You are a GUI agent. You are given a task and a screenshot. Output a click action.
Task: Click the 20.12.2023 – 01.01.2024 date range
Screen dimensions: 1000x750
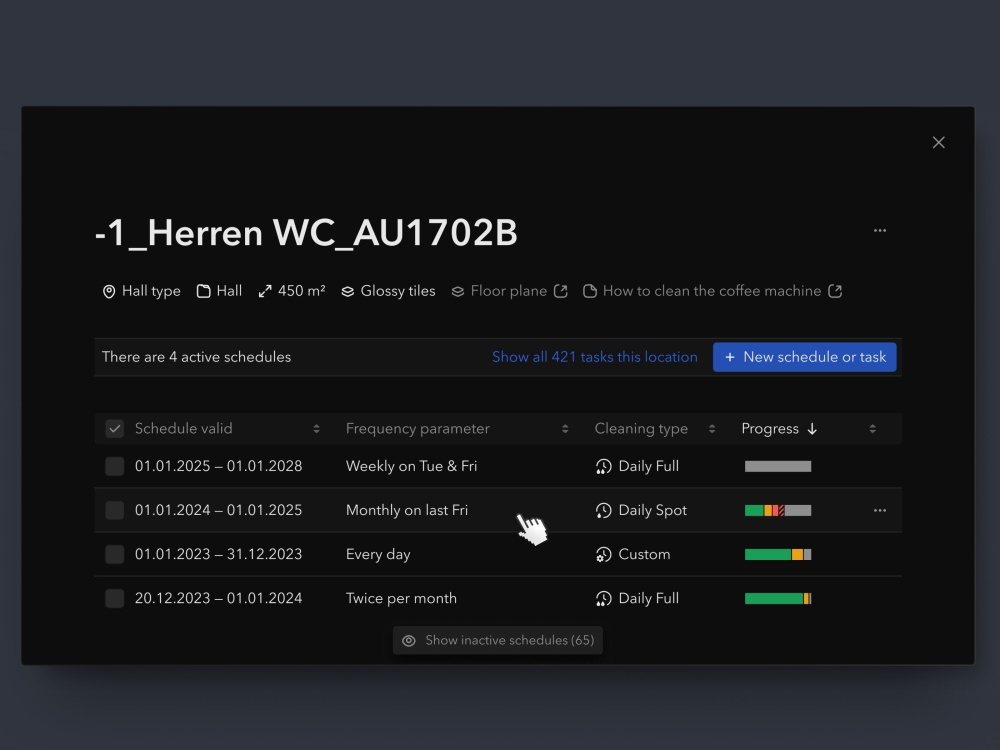(x=219, y=598)
